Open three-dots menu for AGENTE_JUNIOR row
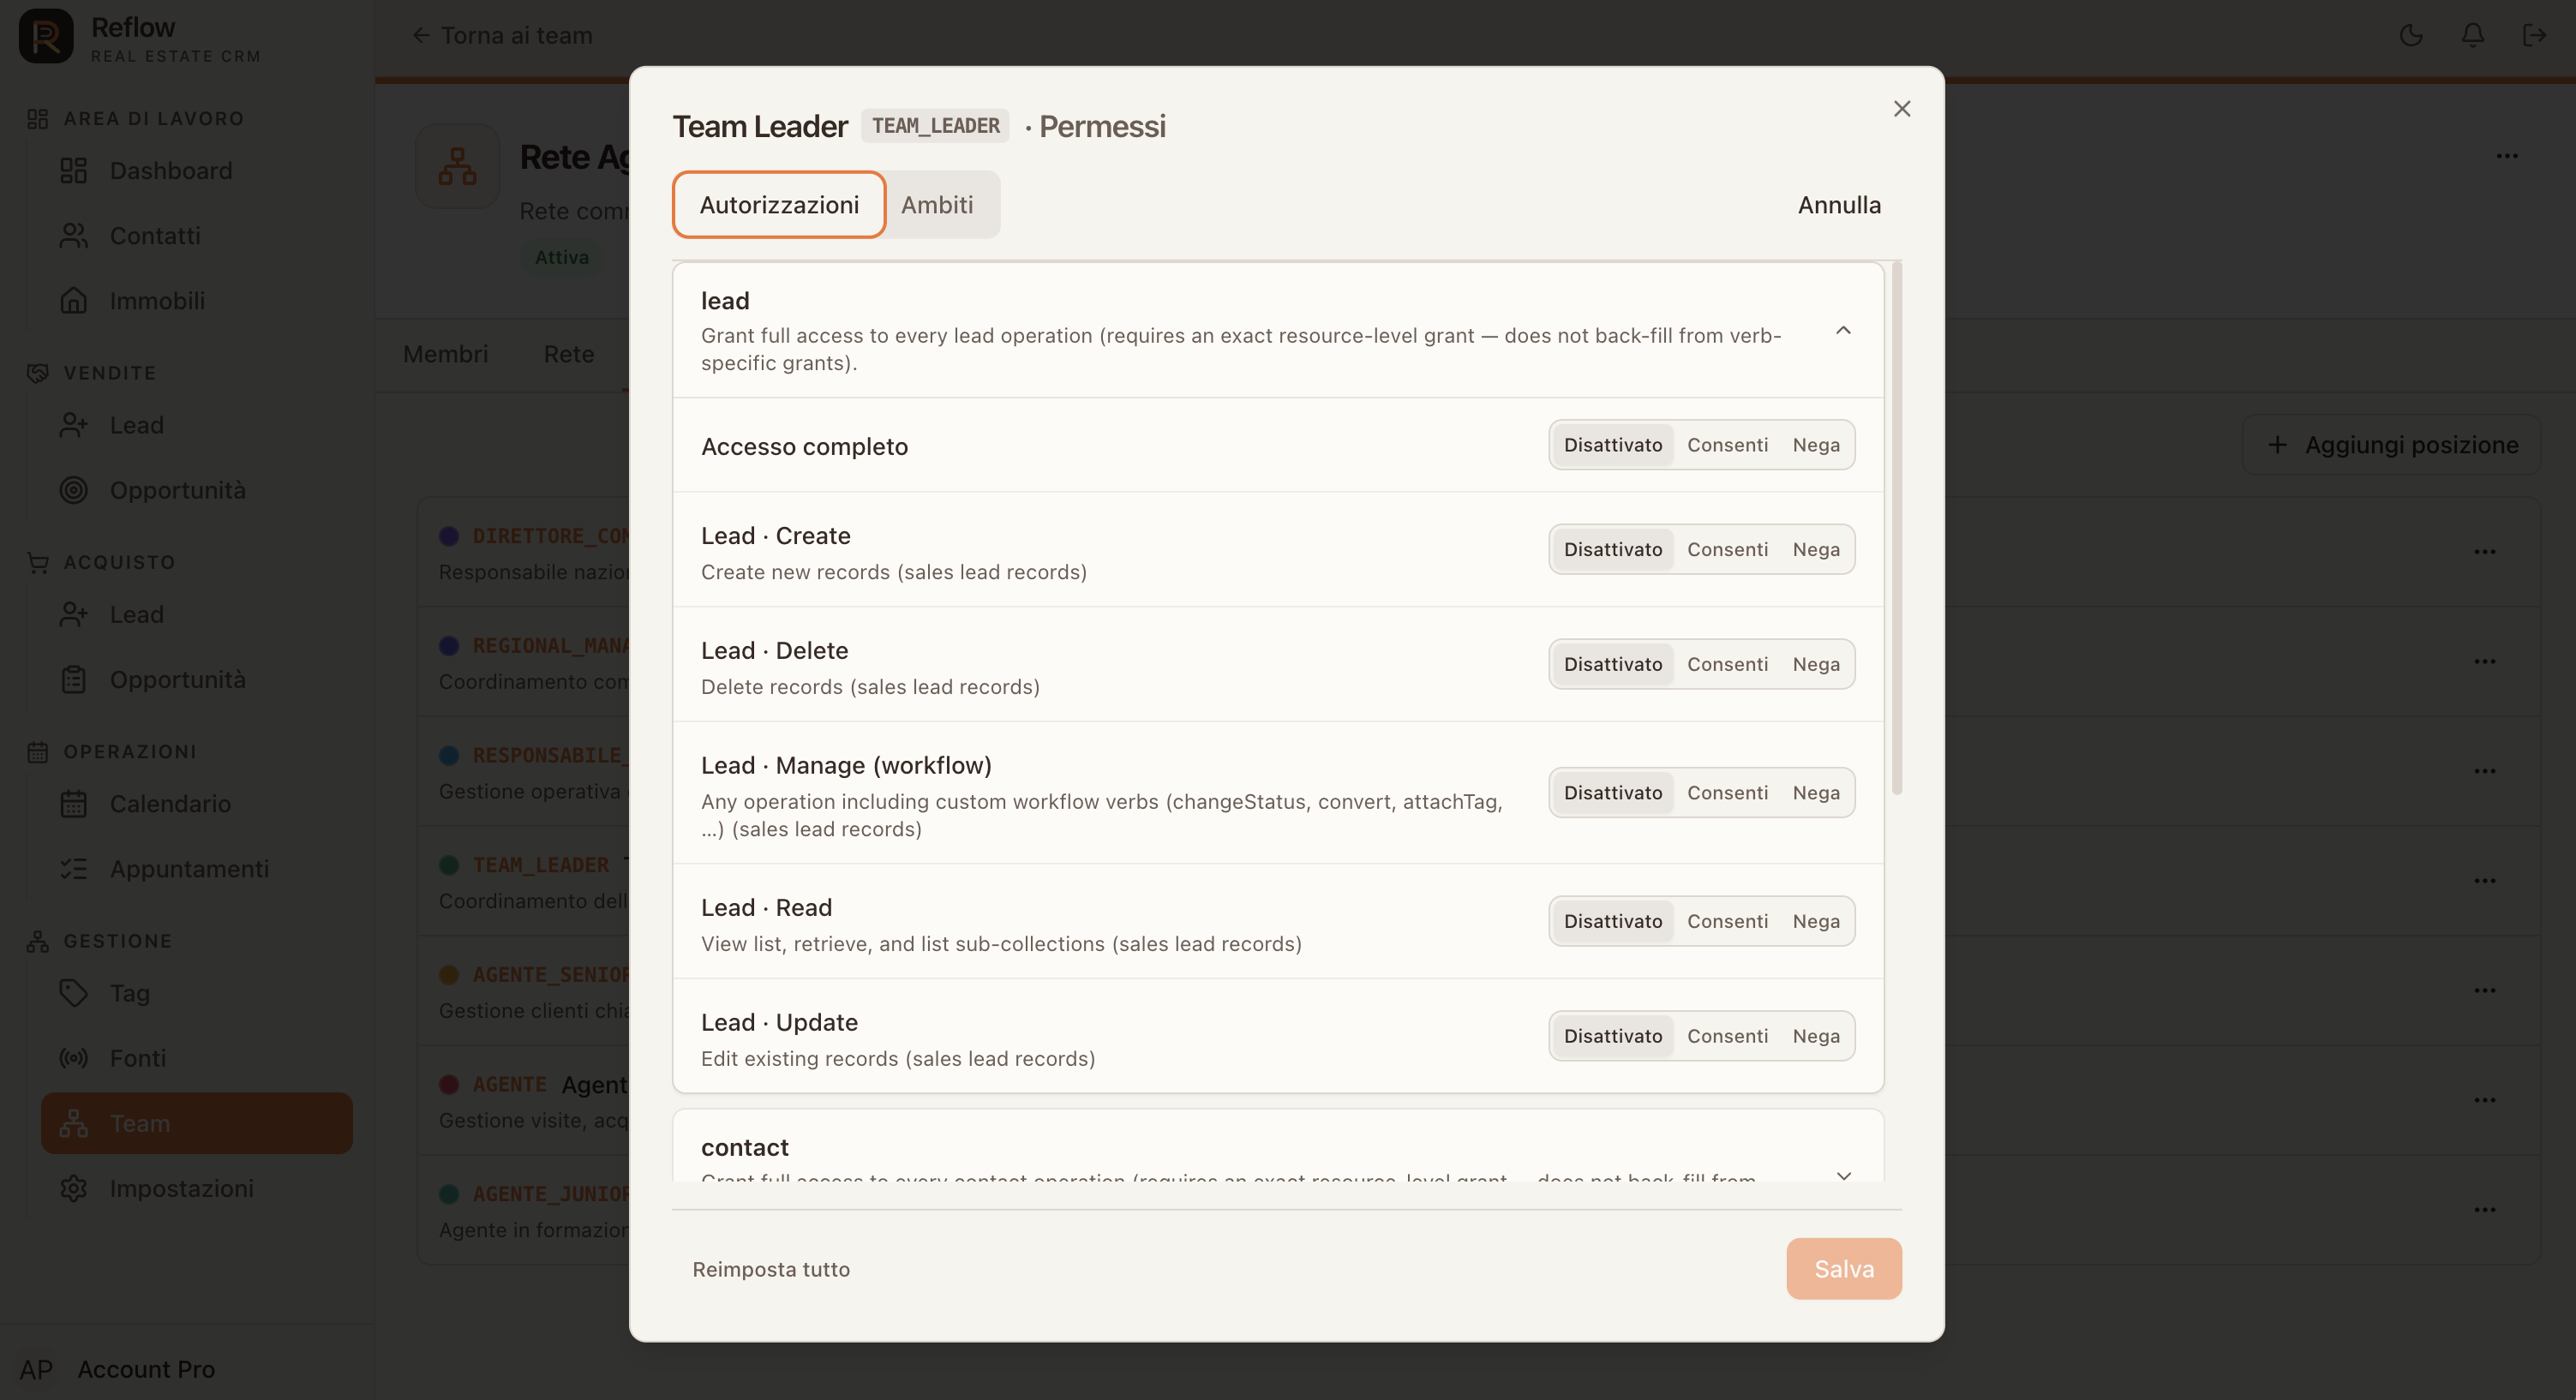This screenshot has height=1400, width=2576. click(2484, 1210)
